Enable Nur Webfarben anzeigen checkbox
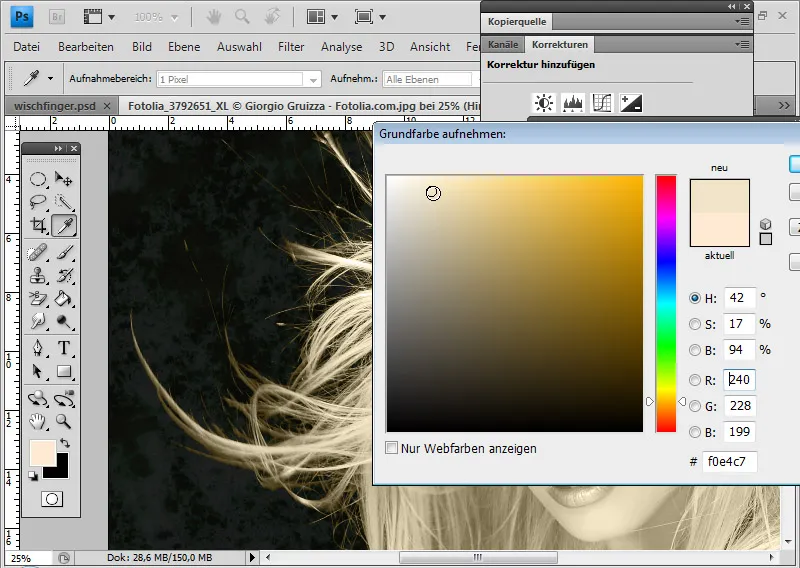800x568 pixels. (391, 448)
